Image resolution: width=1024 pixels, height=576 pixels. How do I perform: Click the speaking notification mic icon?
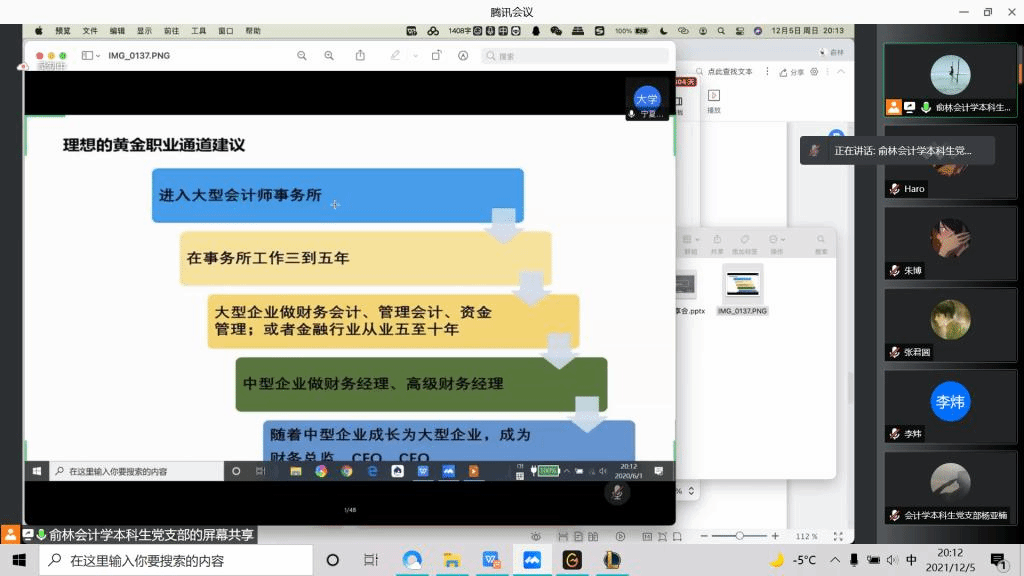click(816, 151)
